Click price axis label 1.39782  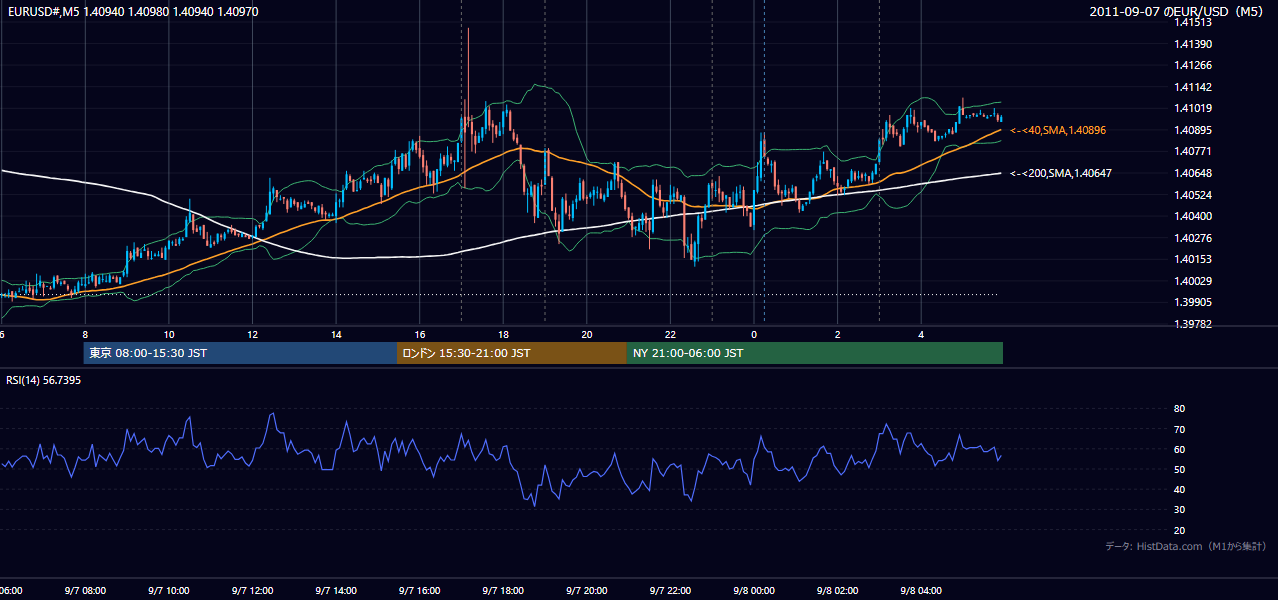coord(1192,323)
